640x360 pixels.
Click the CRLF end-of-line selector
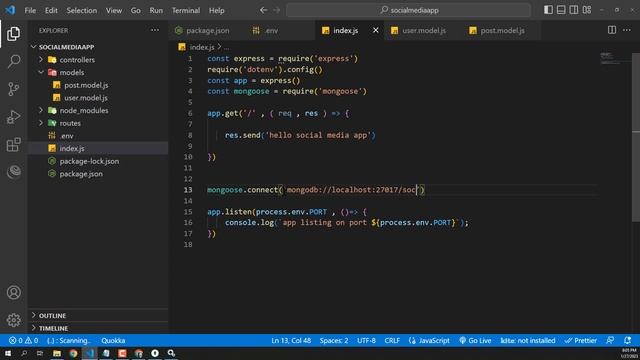392,340
